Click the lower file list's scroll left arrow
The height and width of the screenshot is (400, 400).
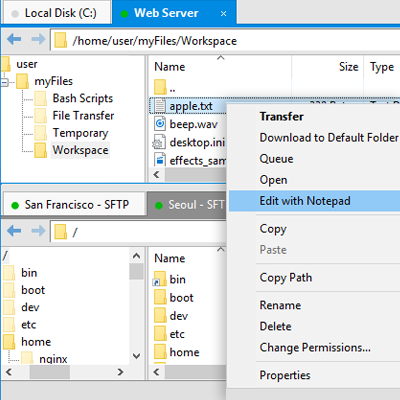pos(156,372)
